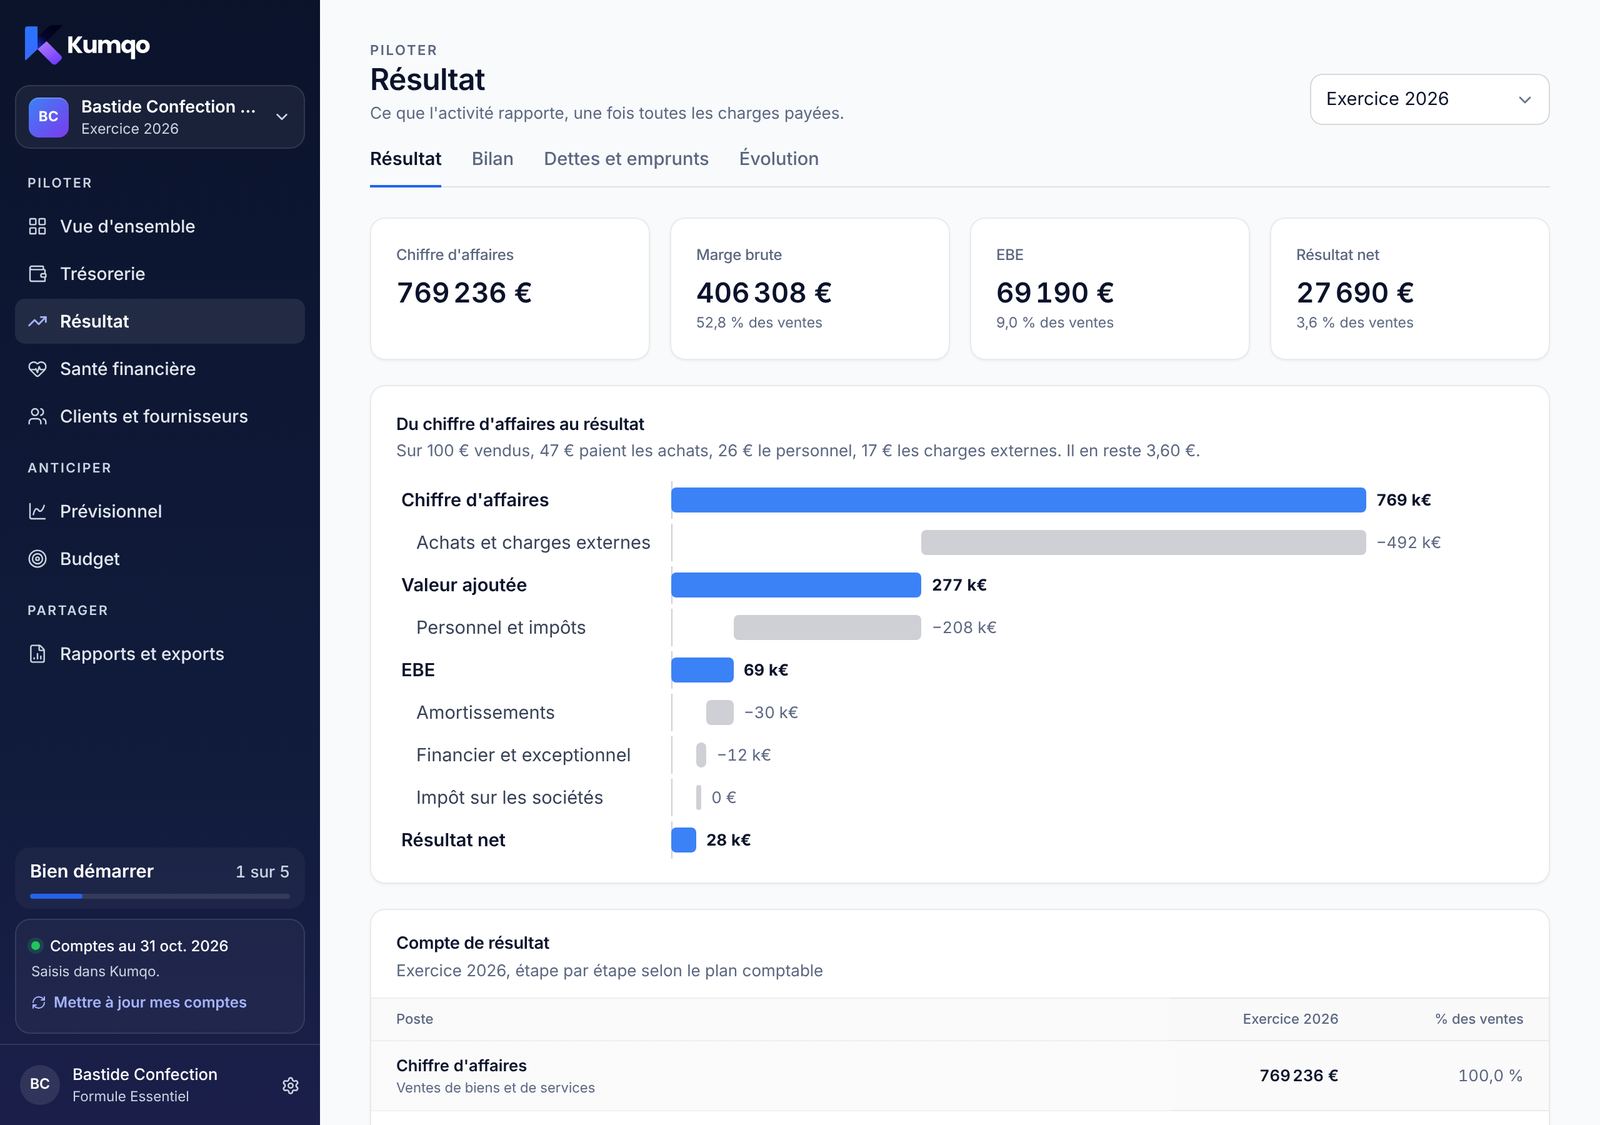
Task: Click the Valeur ajoutée 277 k€ bar
Action: [796, 585]
